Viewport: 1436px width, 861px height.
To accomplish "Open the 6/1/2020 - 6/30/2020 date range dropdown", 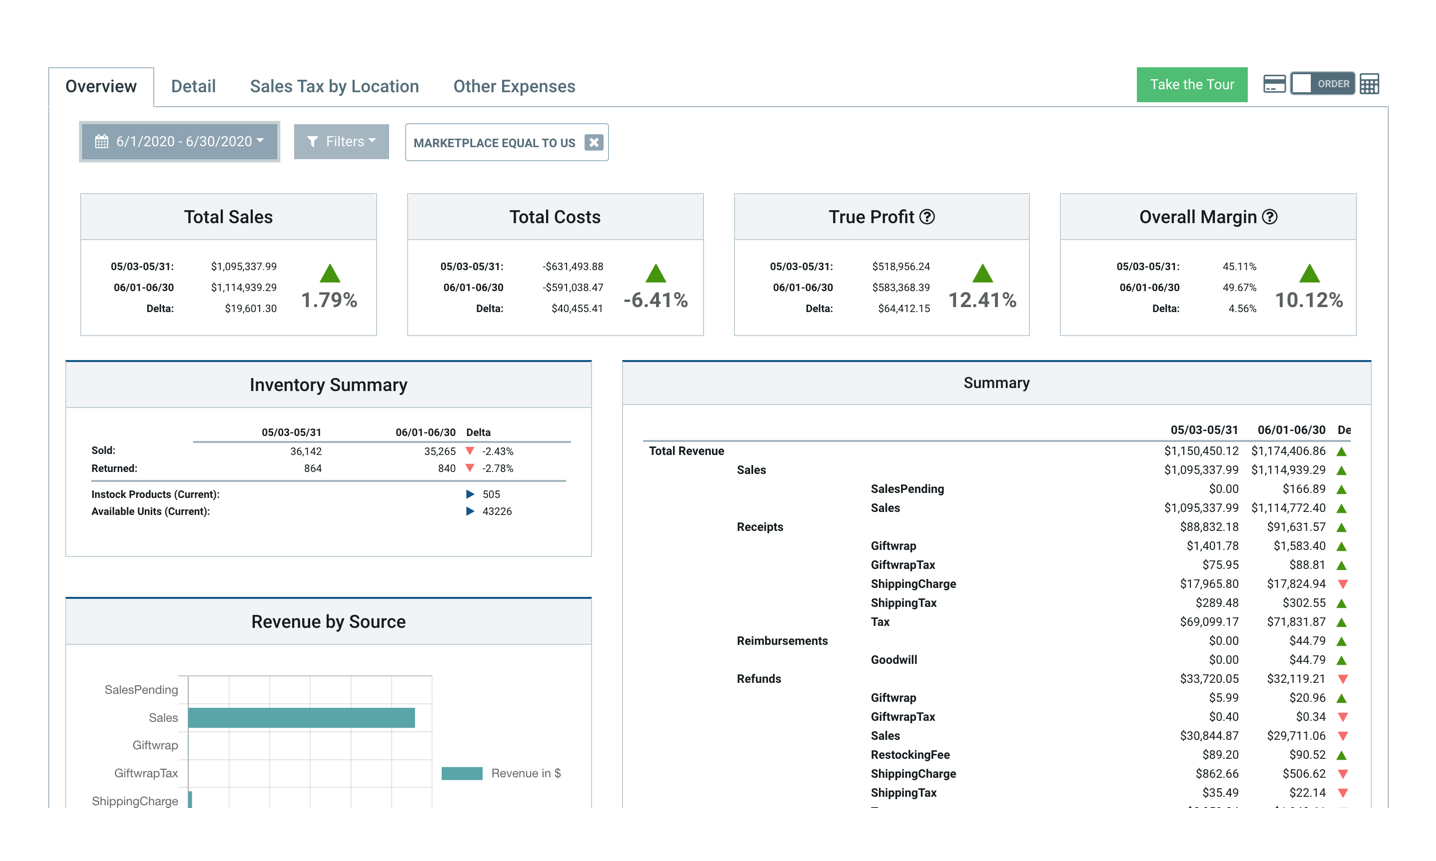I will tap(180, 141).
